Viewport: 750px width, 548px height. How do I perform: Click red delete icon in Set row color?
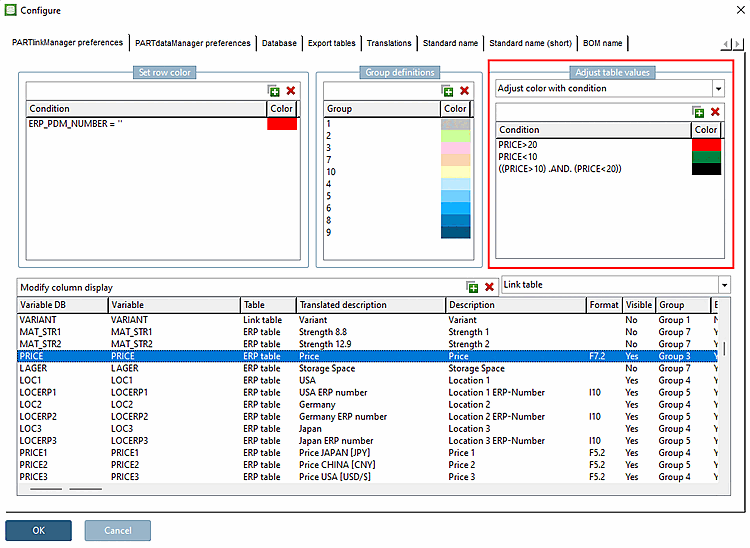point(291,91)
